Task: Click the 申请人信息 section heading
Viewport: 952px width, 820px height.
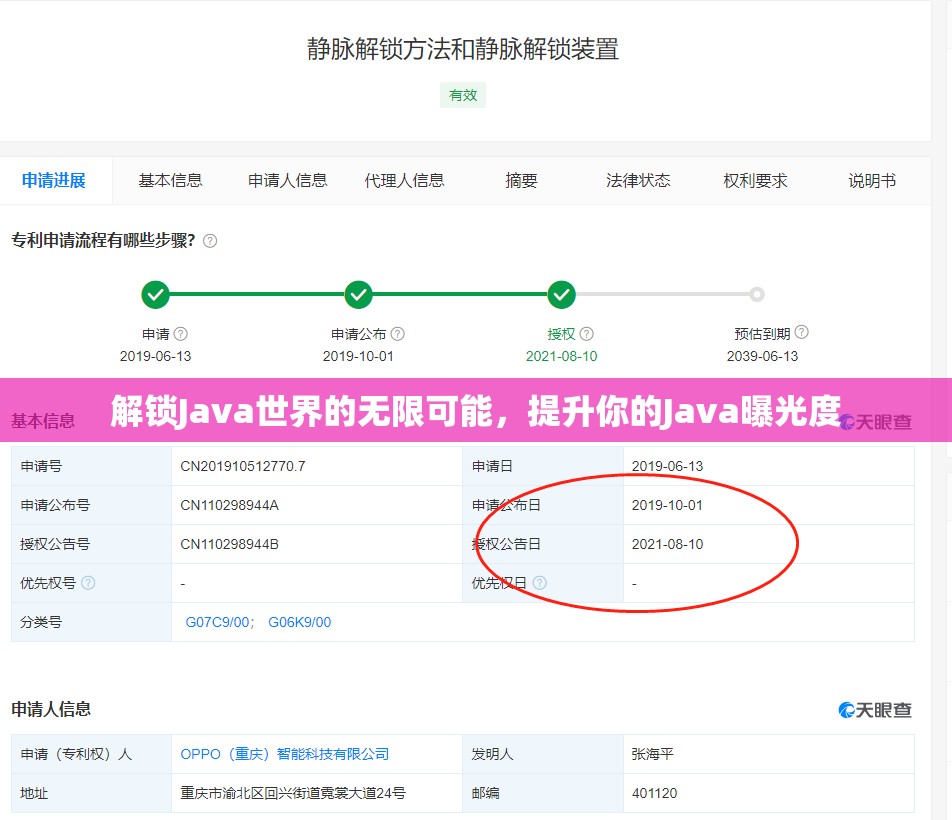Action: point(51,709)
